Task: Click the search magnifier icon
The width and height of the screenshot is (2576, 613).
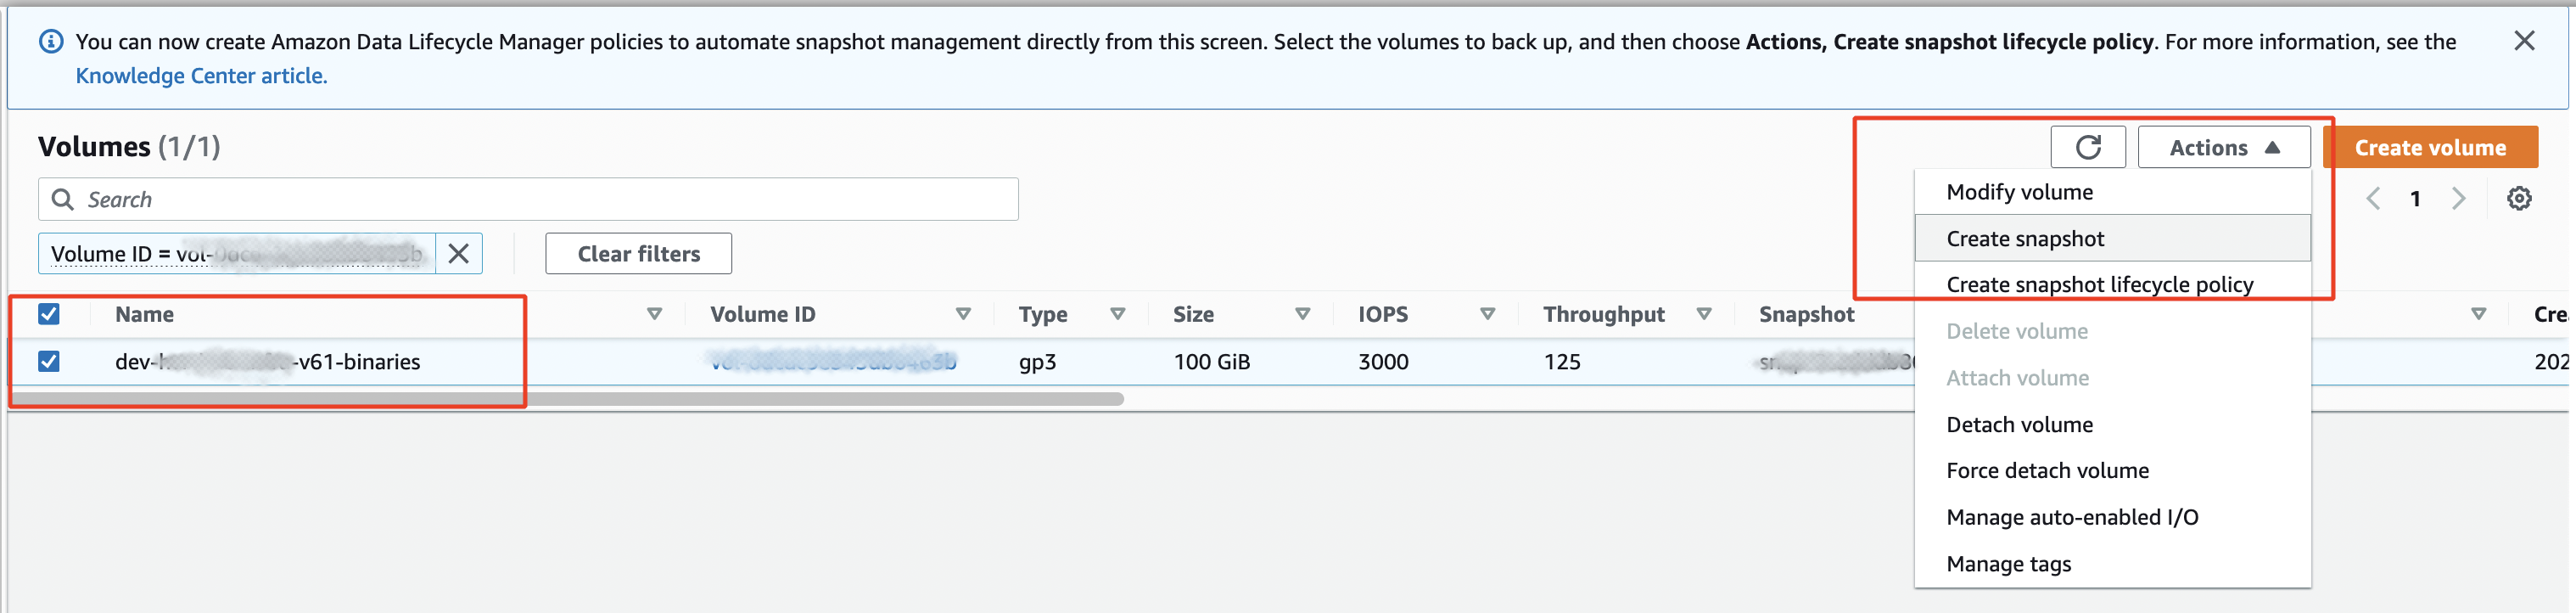Action: 63,199
